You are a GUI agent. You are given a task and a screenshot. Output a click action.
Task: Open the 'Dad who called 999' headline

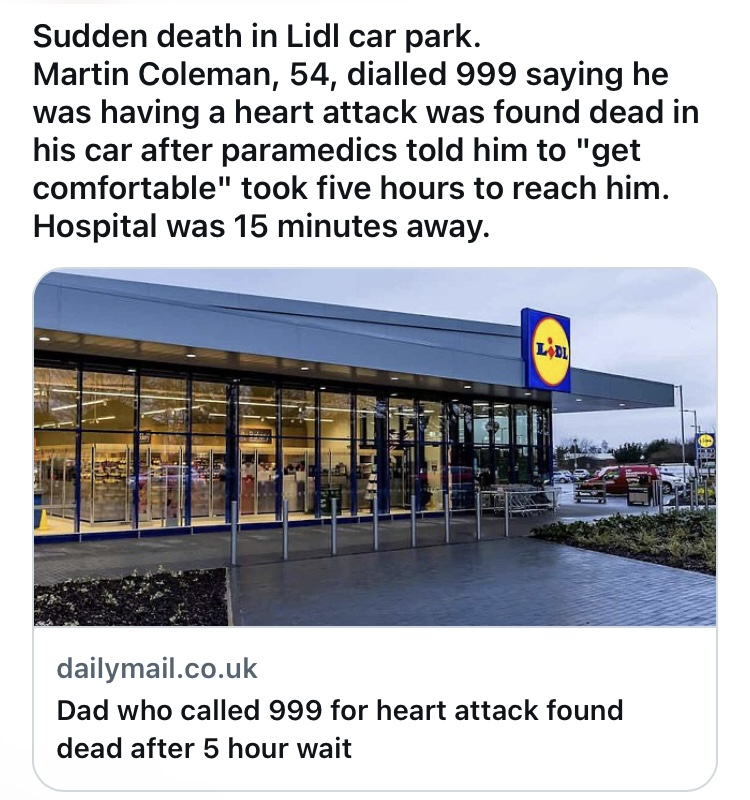tap(340, 729)
